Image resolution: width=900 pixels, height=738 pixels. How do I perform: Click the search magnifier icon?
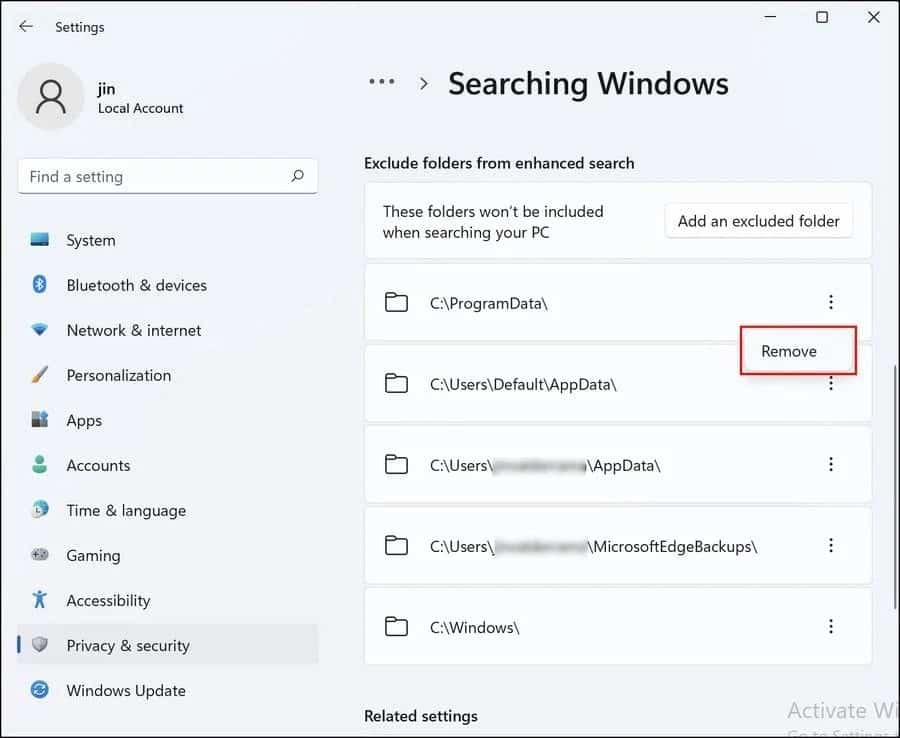click(x=297, y=176)
